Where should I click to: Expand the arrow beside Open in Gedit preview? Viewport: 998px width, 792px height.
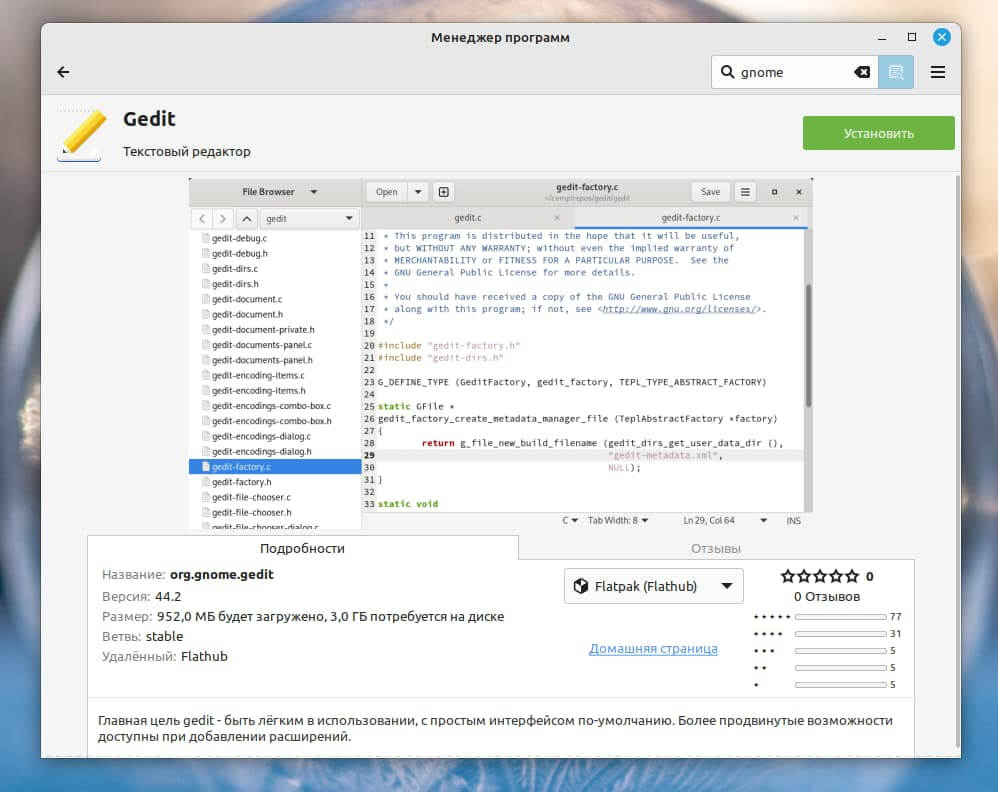tap(418, 192)
